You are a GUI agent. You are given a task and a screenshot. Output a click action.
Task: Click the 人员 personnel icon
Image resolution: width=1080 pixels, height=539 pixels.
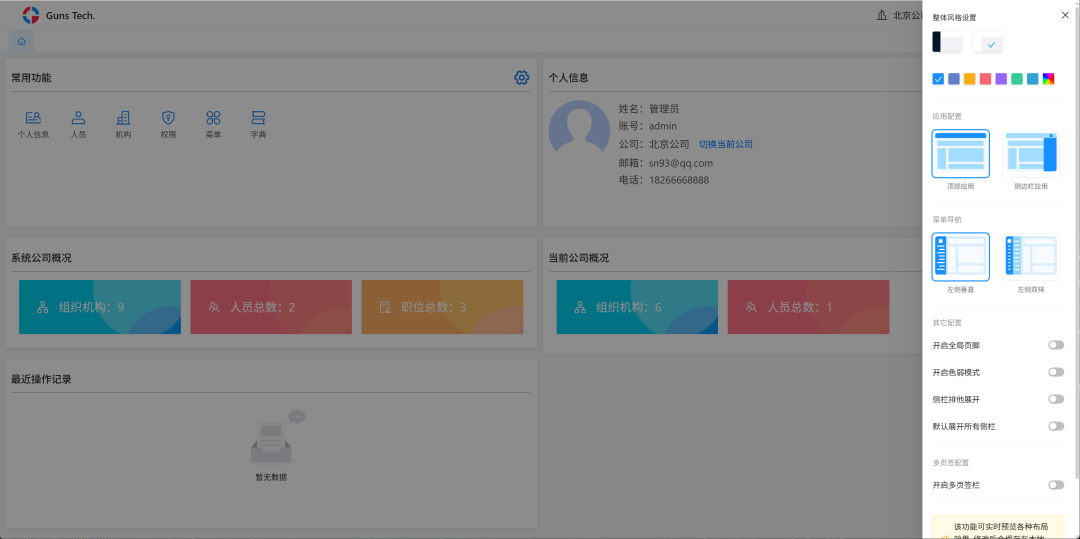(78, 118)
